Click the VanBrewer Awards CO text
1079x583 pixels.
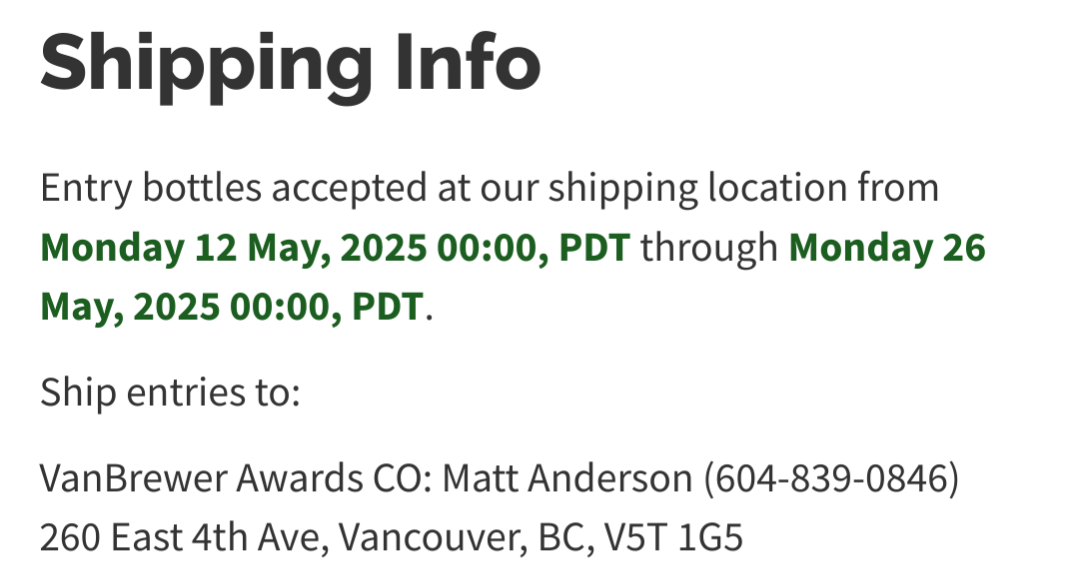(235, 478)
